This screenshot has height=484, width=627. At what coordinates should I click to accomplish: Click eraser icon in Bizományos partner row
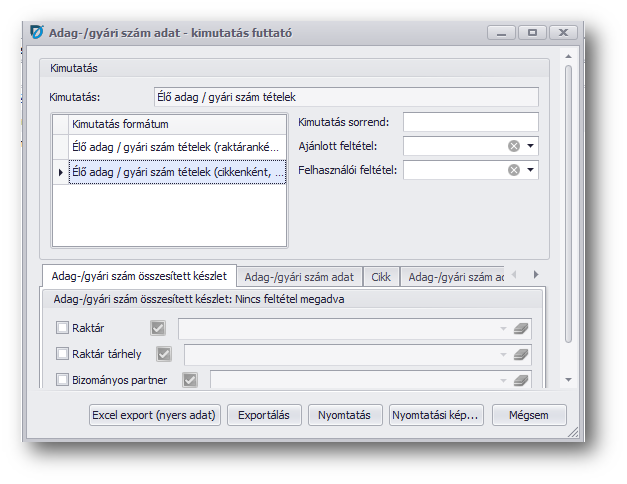(521, 380)
